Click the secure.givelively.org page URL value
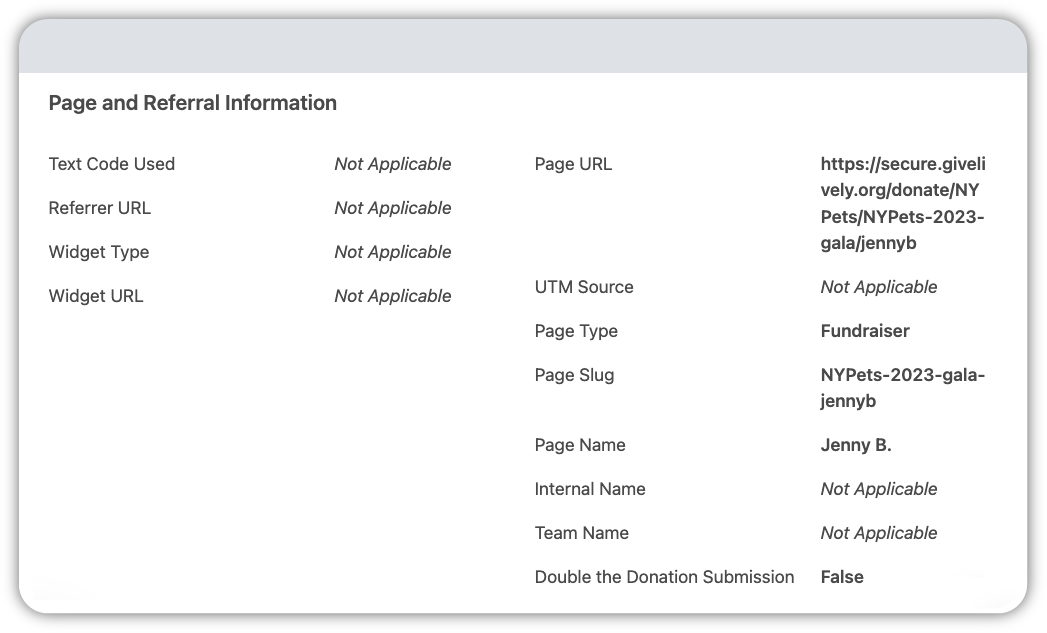 [903, 204]
